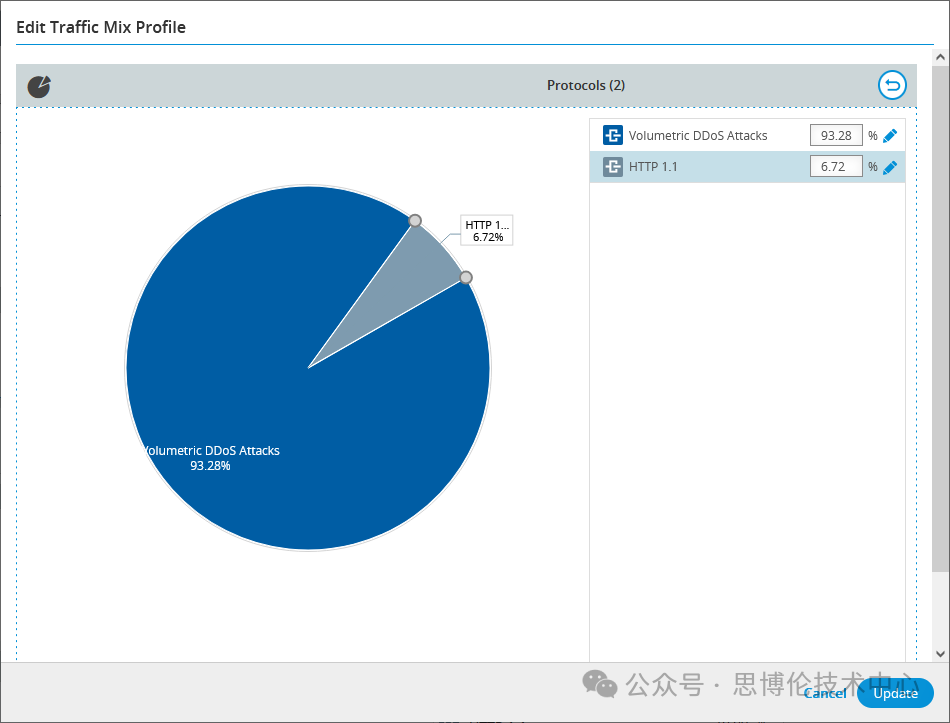Click the Volumetric DDoS Attacks protocol icon
Viewport: 950px width, 723px height.
tap(613, 135)
